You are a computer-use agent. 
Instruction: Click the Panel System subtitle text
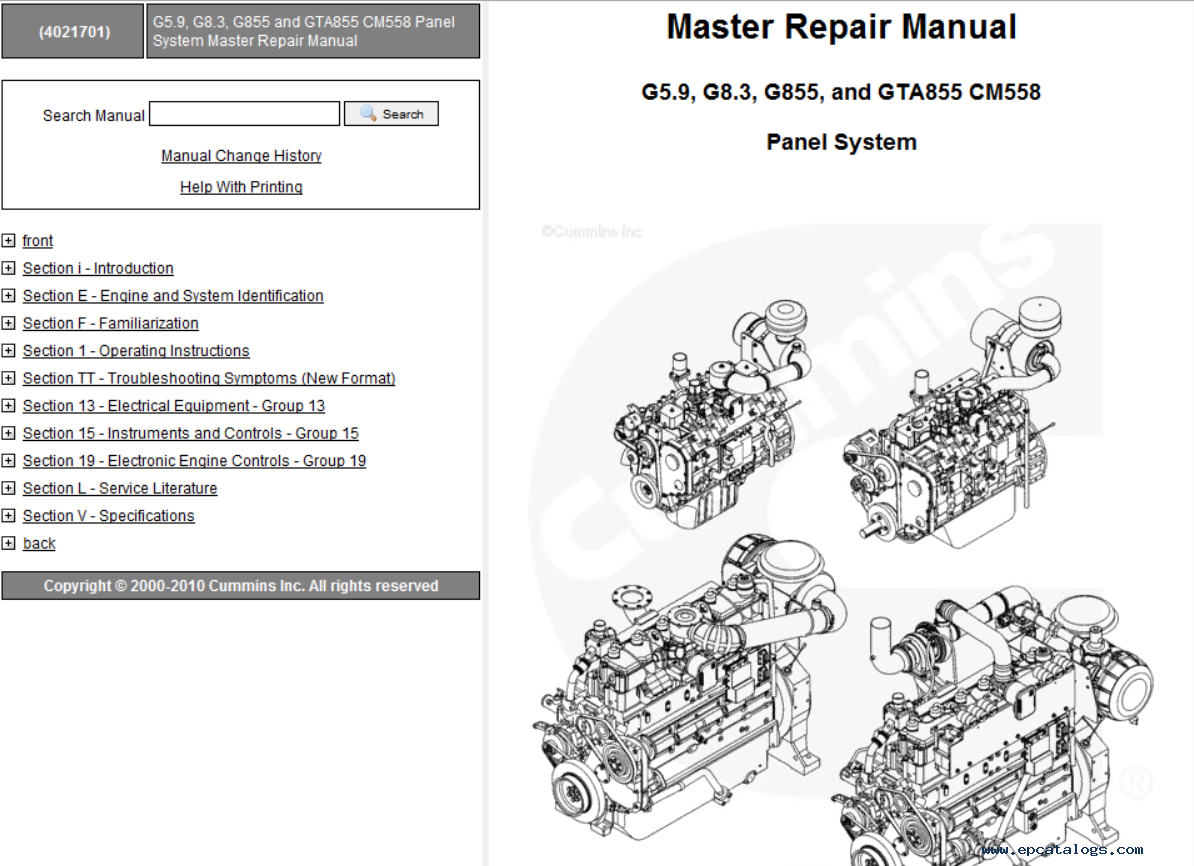(841, 142)
